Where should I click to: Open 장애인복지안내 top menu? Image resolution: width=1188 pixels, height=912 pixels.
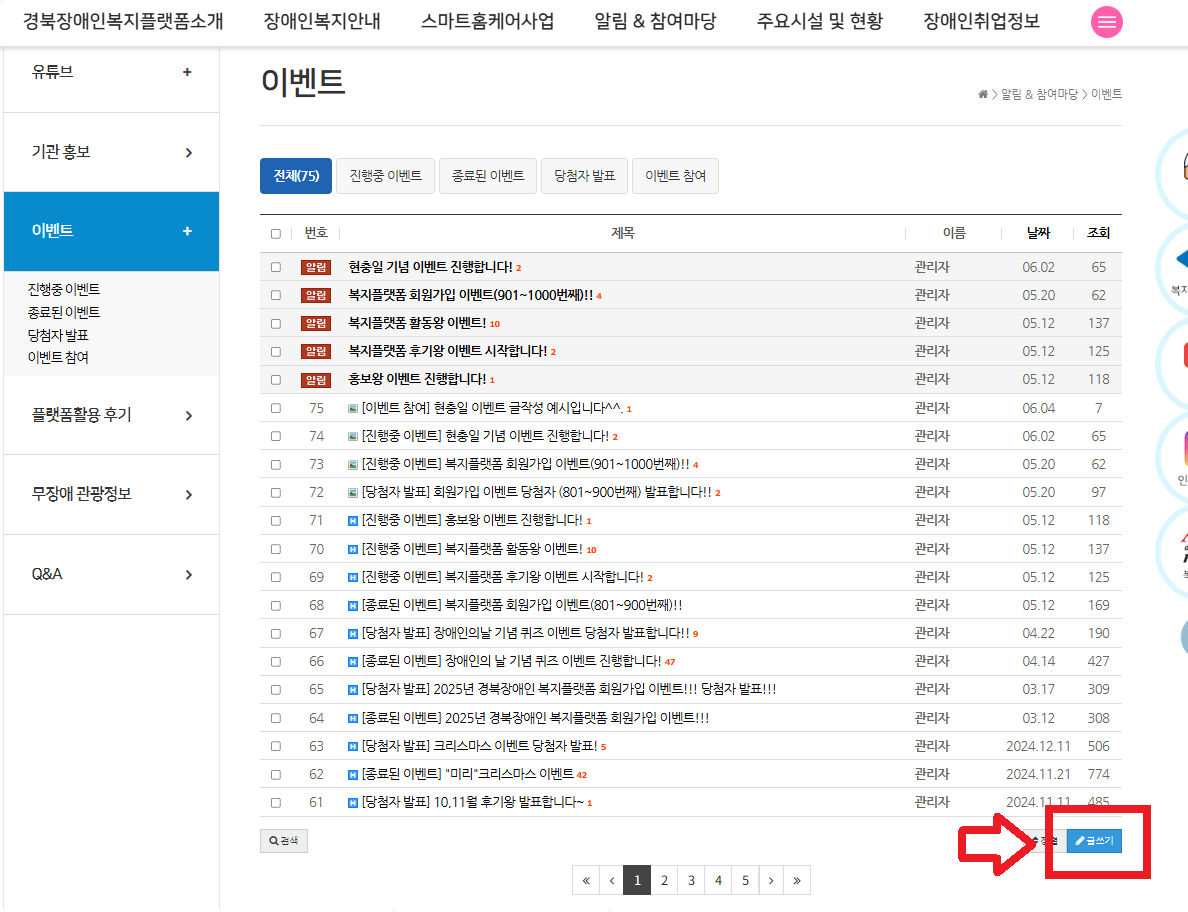322,21
